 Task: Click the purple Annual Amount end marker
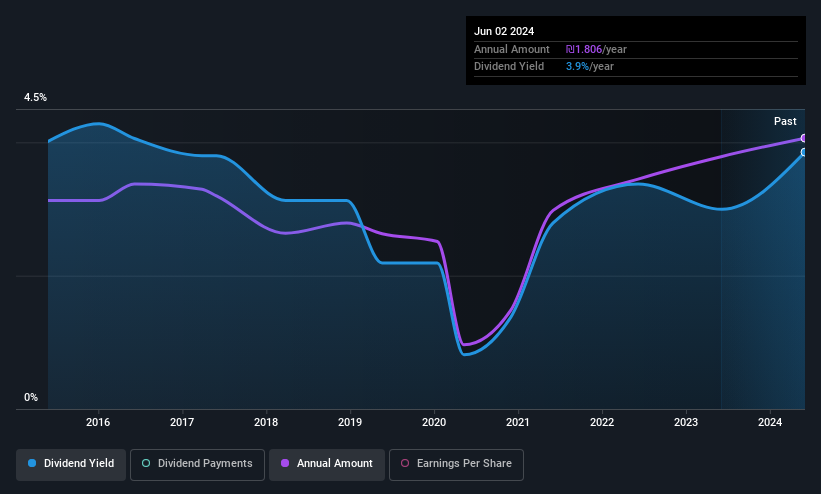(x=804, y=138)
